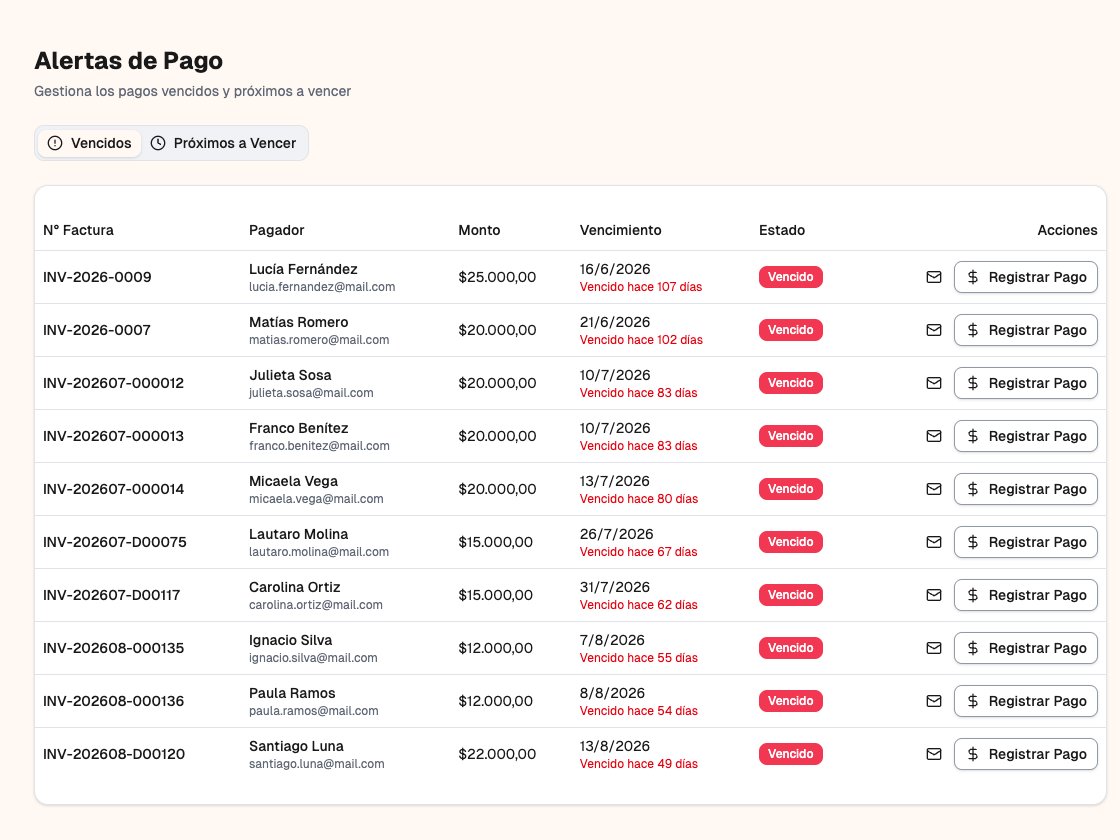Image resolution: width=1120 pixels, height=840 pixels.
Task: Click Vencido badge in Carolina Ortiz row
Action: [791, 595]
